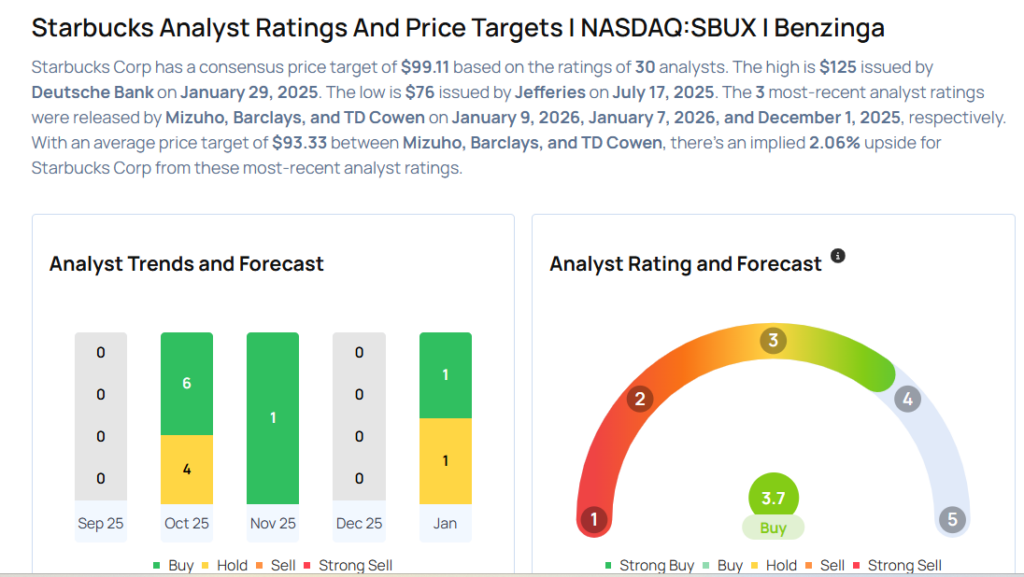The height and width of the screenshot is (577, 1024).
Task: Click gauge marker number 5
Action: click(951, 519)
